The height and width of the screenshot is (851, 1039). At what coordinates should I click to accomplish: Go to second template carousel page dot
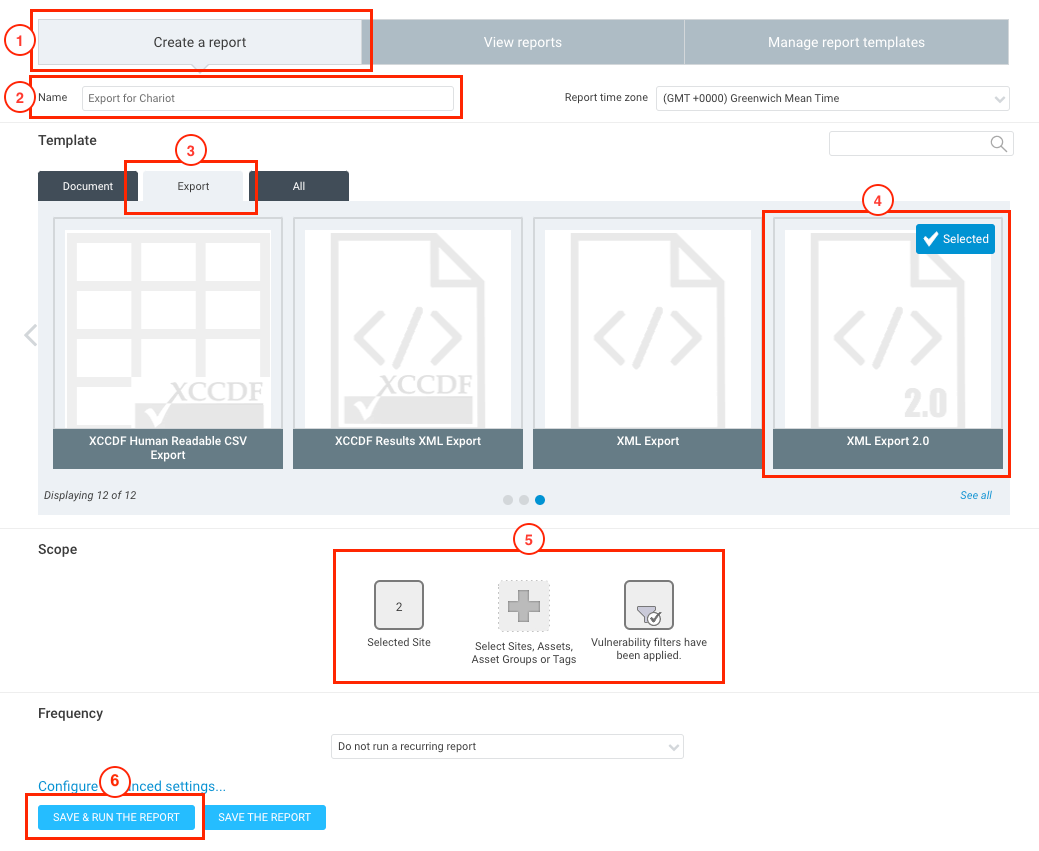tap(523, 500)
